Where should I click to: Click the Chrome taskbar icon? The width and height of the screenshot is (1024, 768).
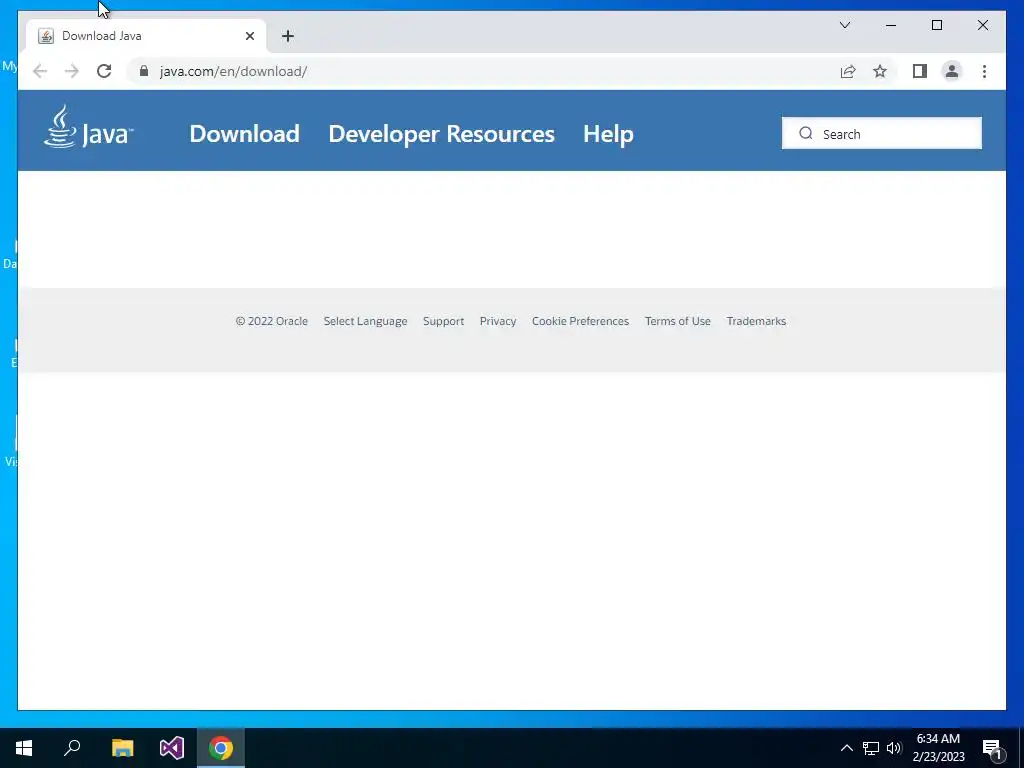click(221, 748)
